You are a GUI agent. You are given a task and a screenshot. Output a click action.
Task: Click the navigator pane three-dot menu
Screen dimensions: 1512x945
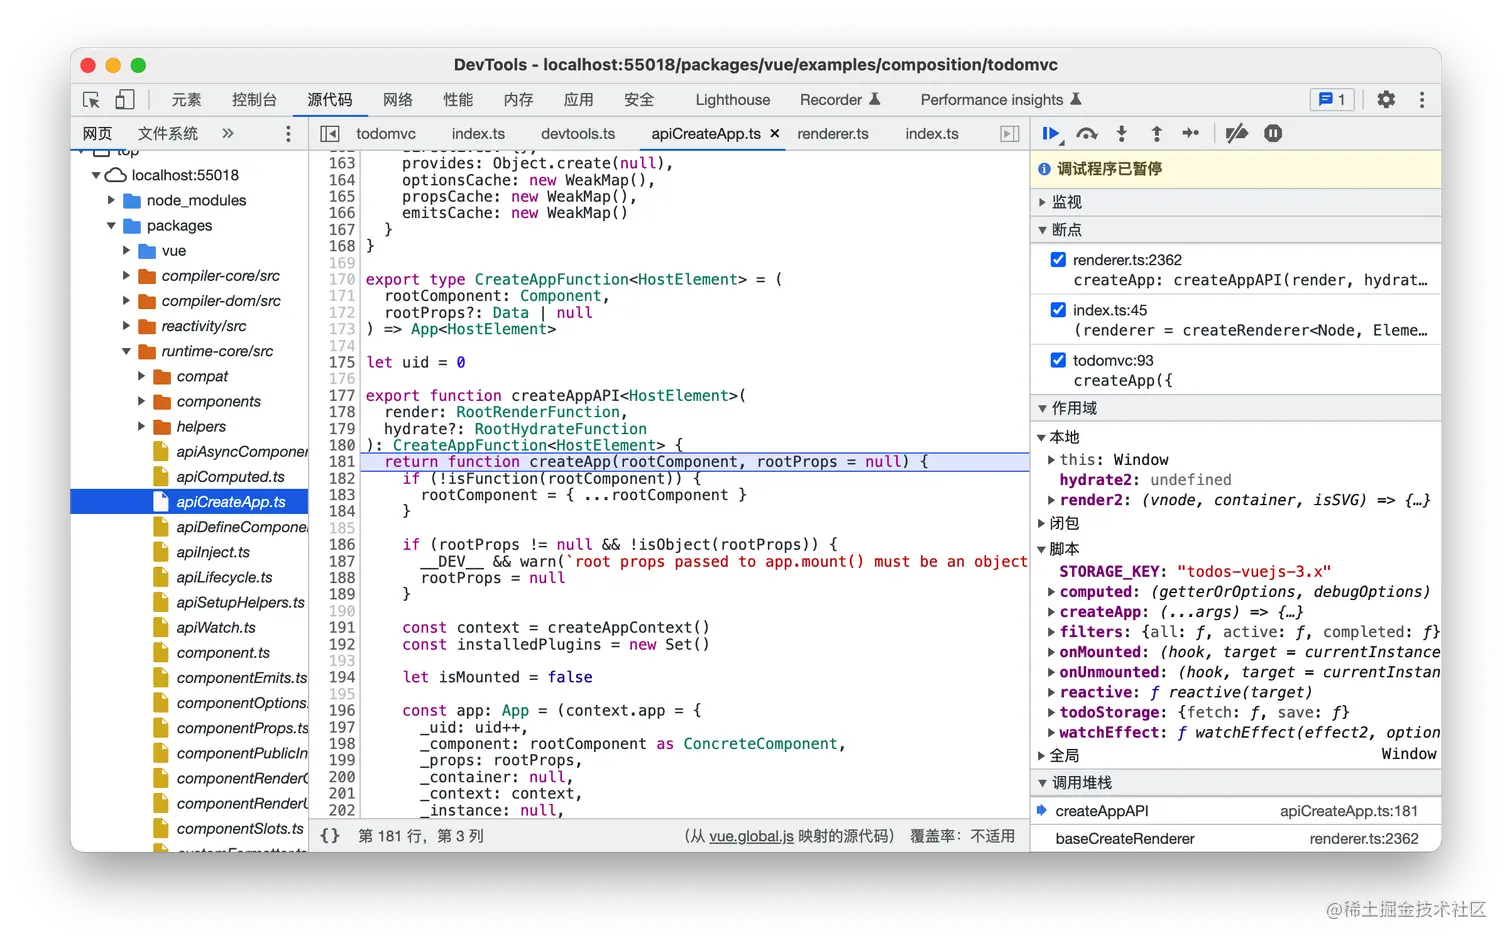(288, 133)
